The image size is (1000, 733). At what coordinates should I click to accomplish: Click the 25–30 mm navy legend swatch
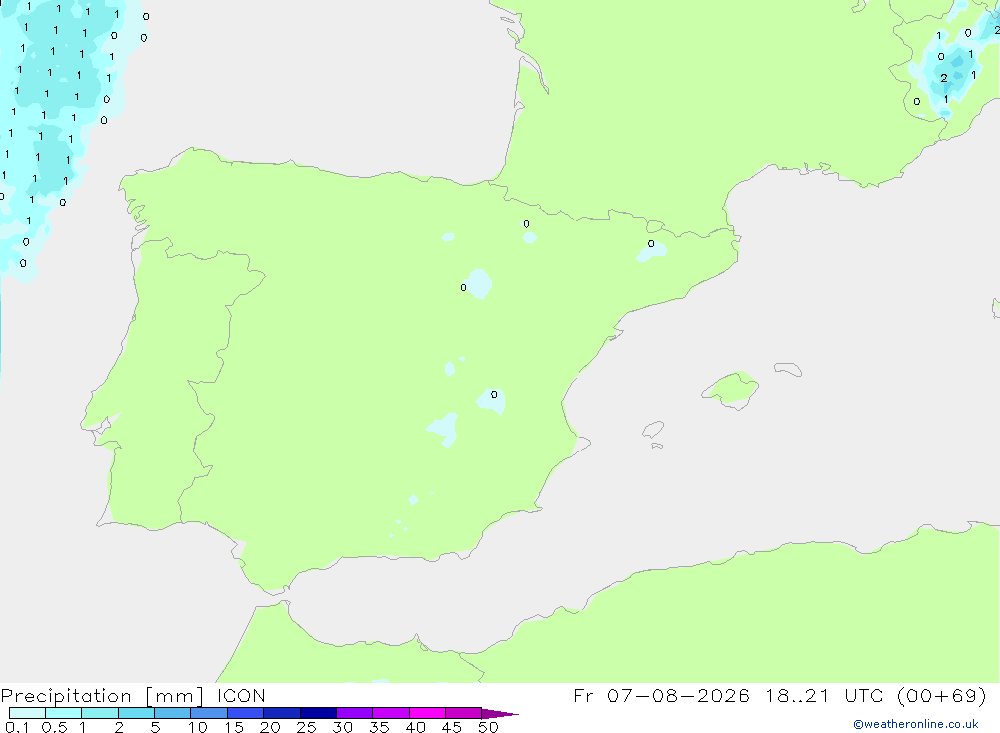[x=318, y=713]
